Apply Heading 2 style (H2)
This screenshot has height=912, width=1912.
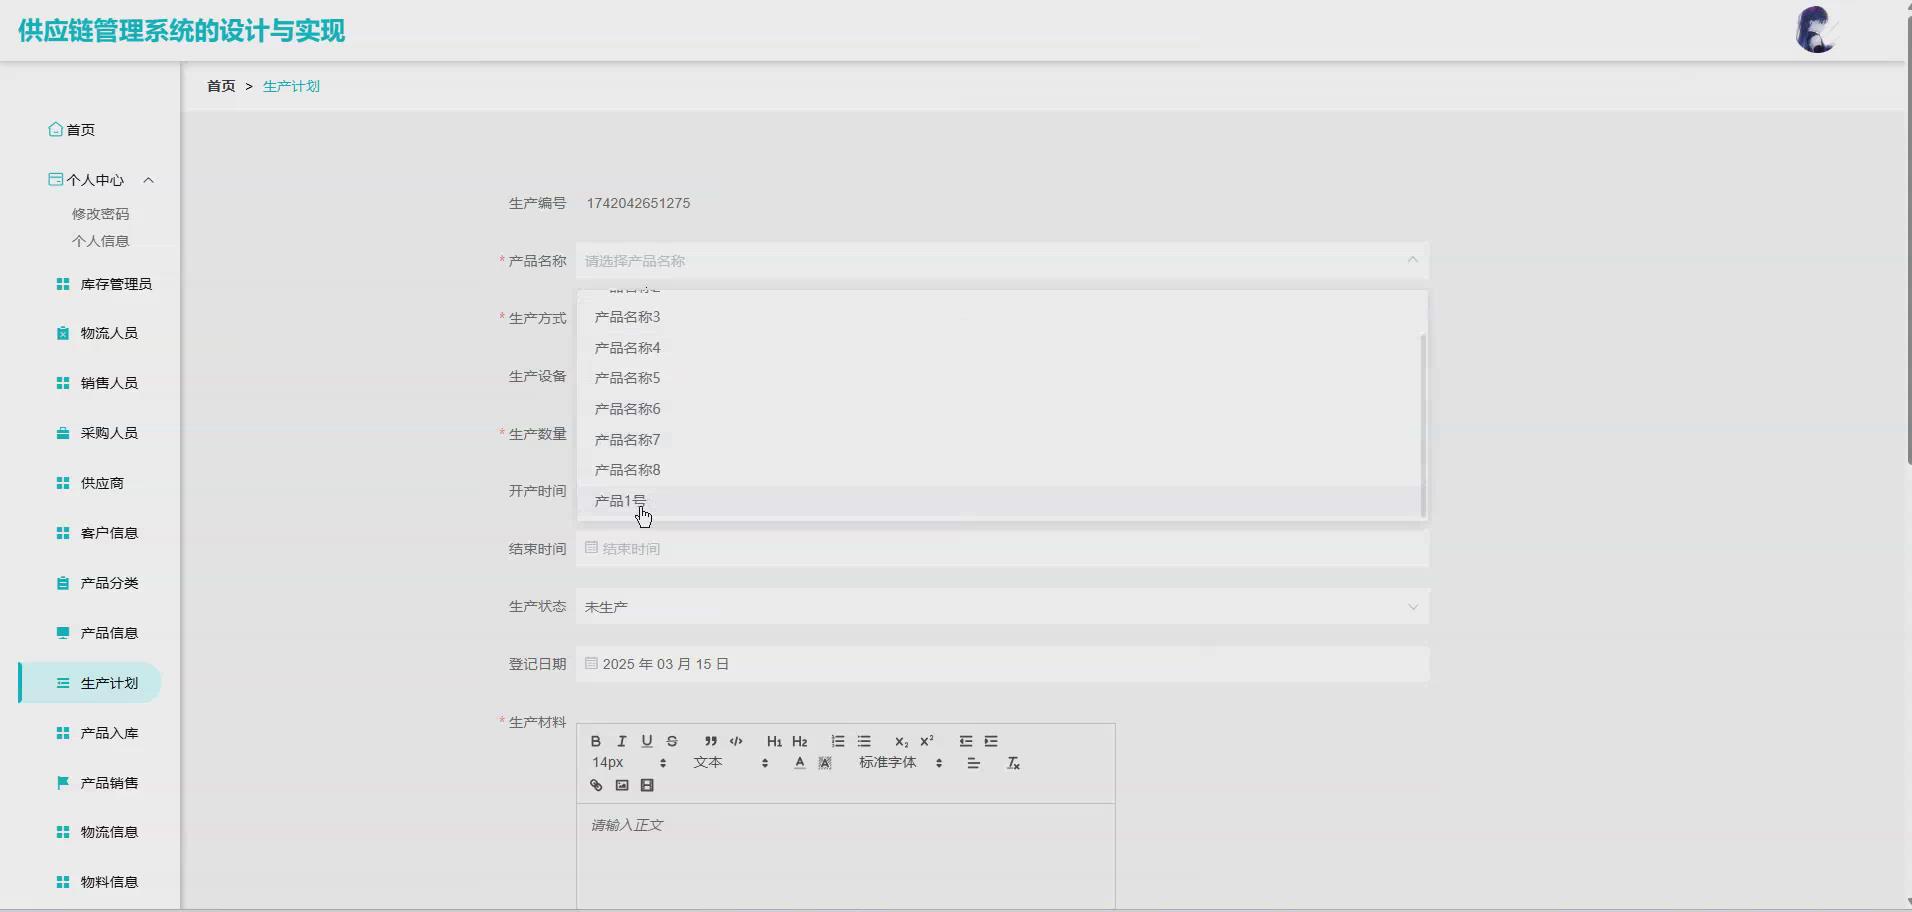800,741
